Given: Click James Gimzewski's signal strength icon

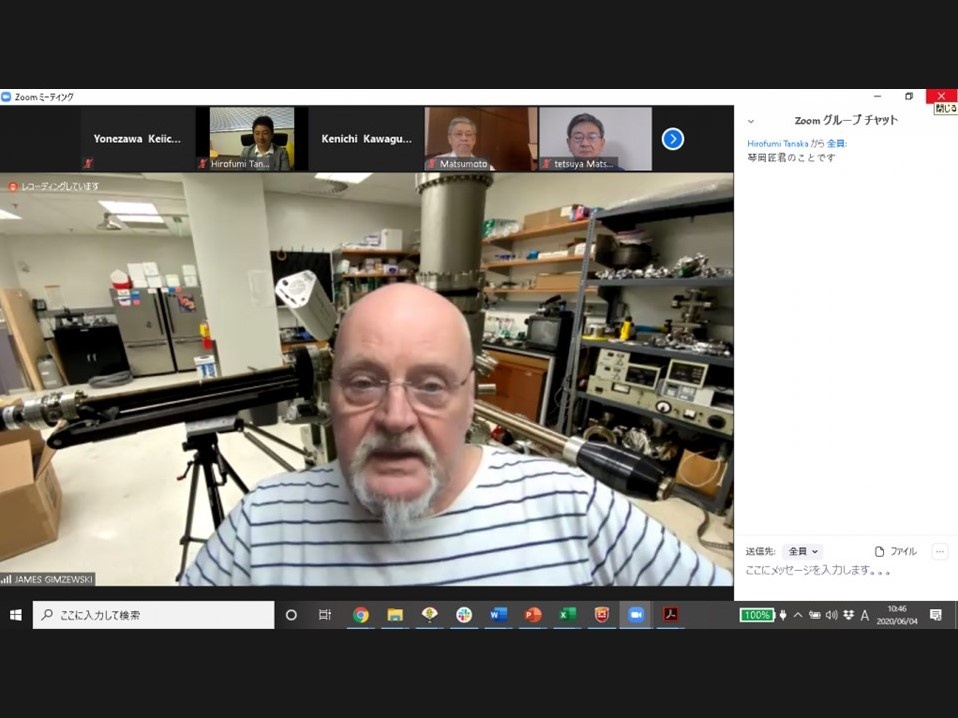Looking at the screenshot, I should (6, 579).
